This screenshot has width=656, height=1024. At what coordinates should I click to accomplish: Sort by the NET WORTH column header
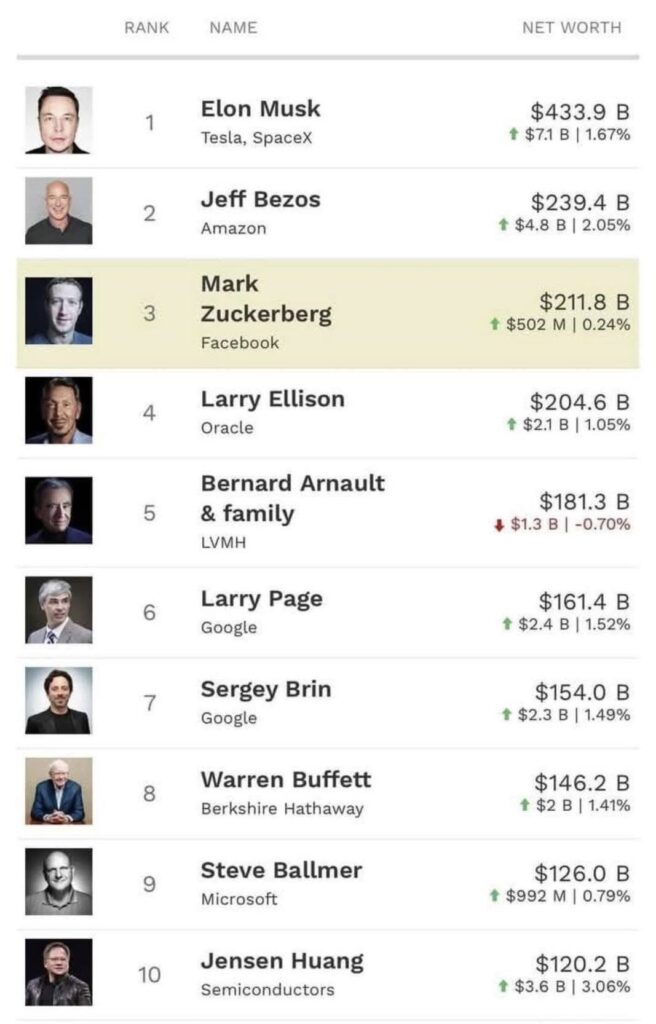(571, 28)
